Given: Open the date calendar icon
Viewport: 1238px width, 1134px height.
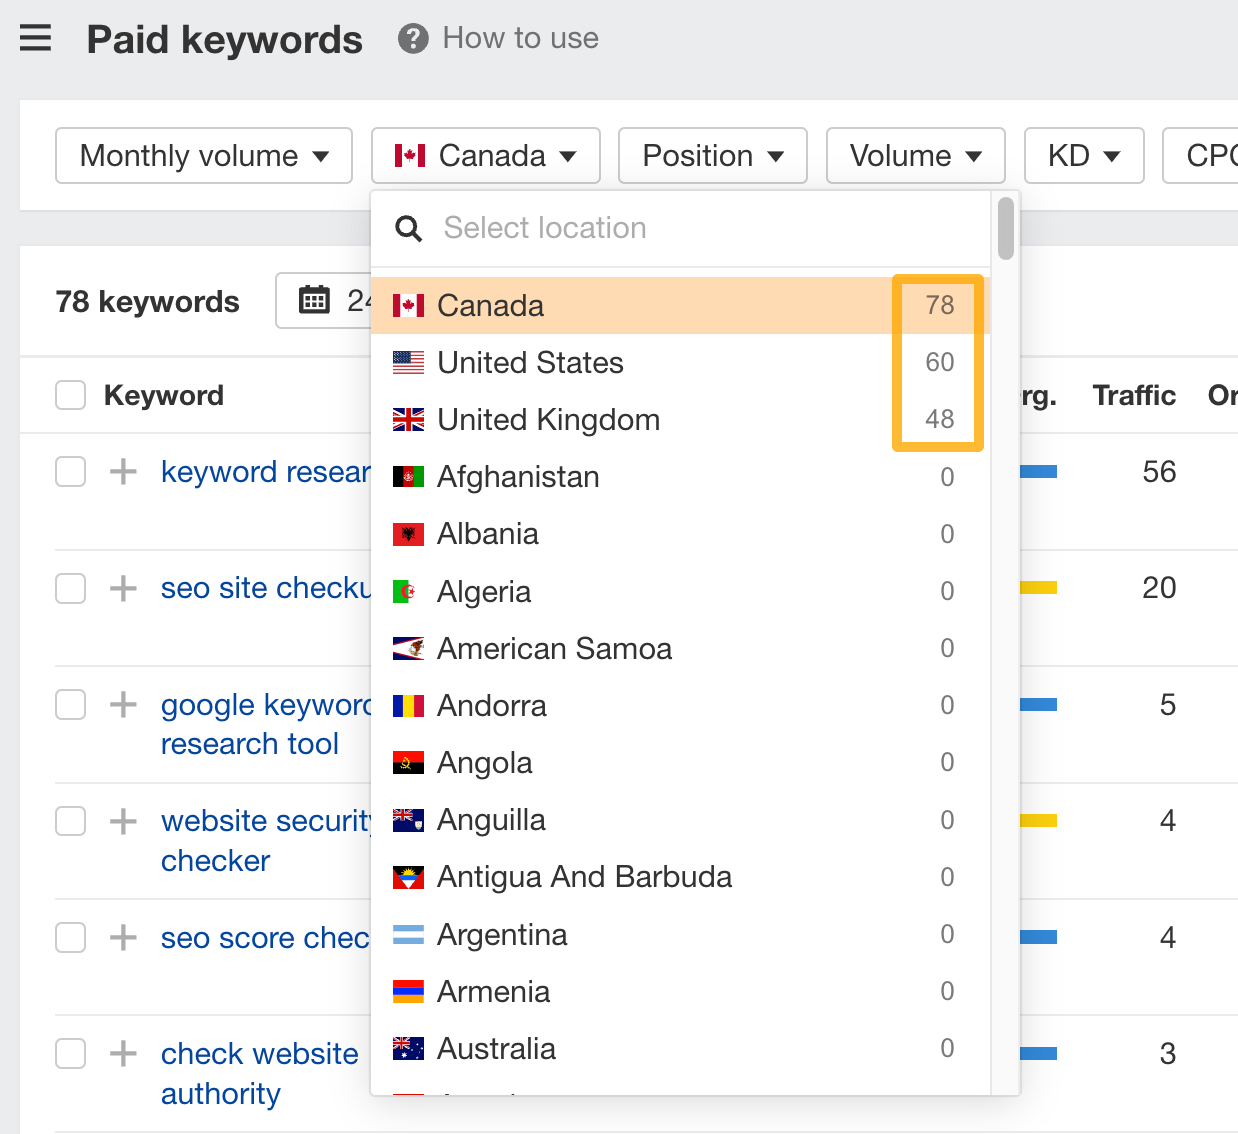Looking at the screenshot, I should click(x=313, y=300).
